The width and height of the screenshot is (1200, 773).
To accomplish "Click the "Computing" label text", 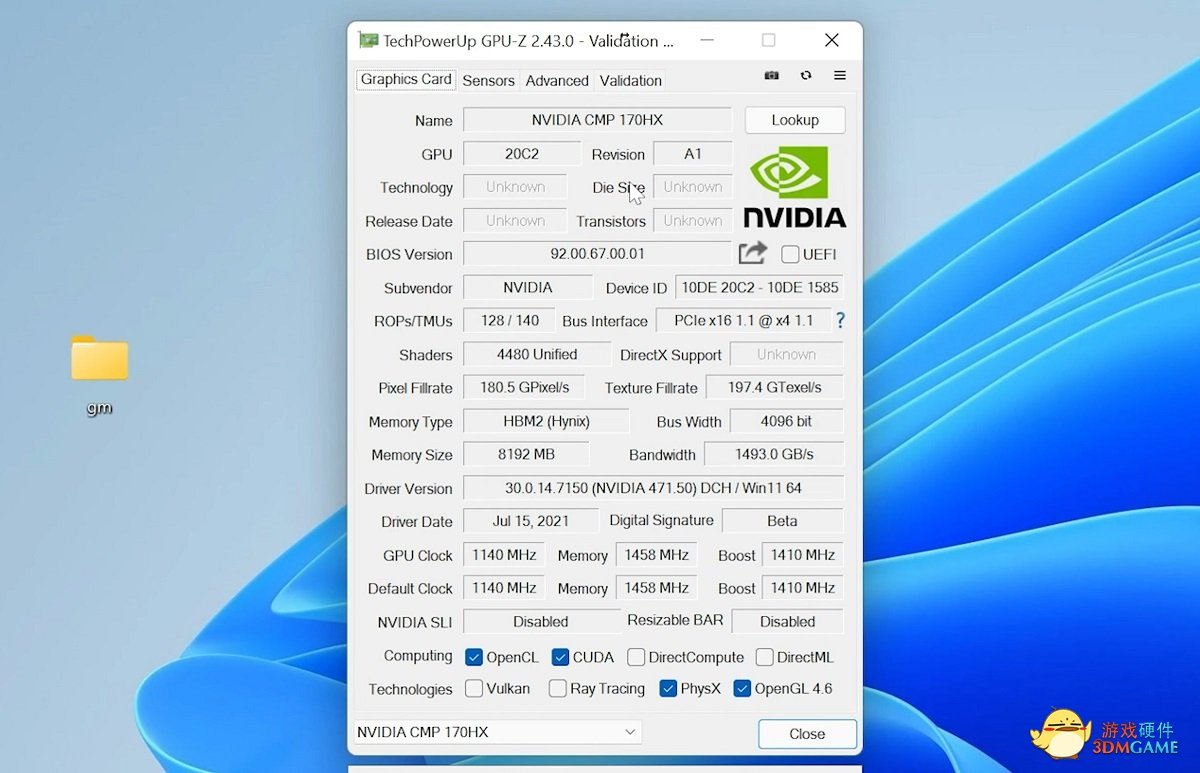I will click(x=418, y=656).
